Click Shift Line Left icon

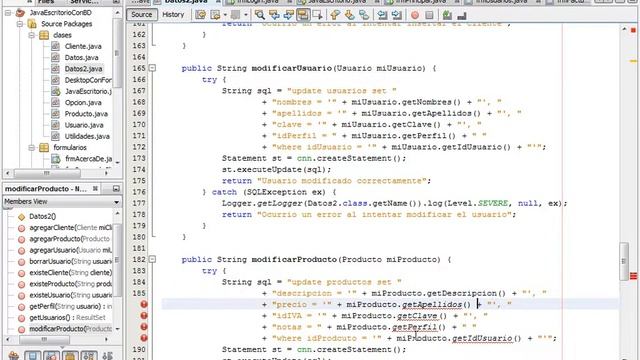pos(382,15)
